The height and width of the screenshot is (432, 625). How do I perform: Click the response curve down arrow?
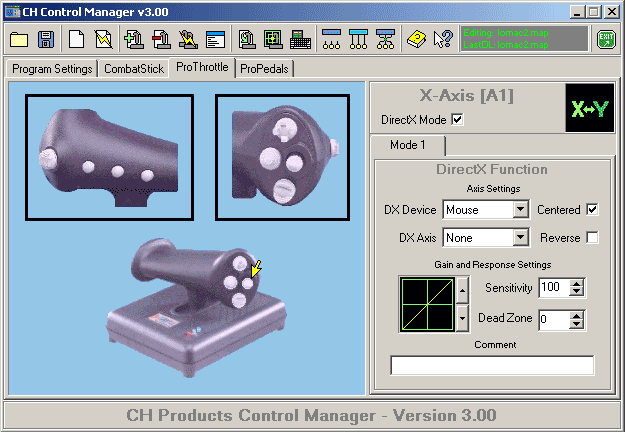click(462, 318)
